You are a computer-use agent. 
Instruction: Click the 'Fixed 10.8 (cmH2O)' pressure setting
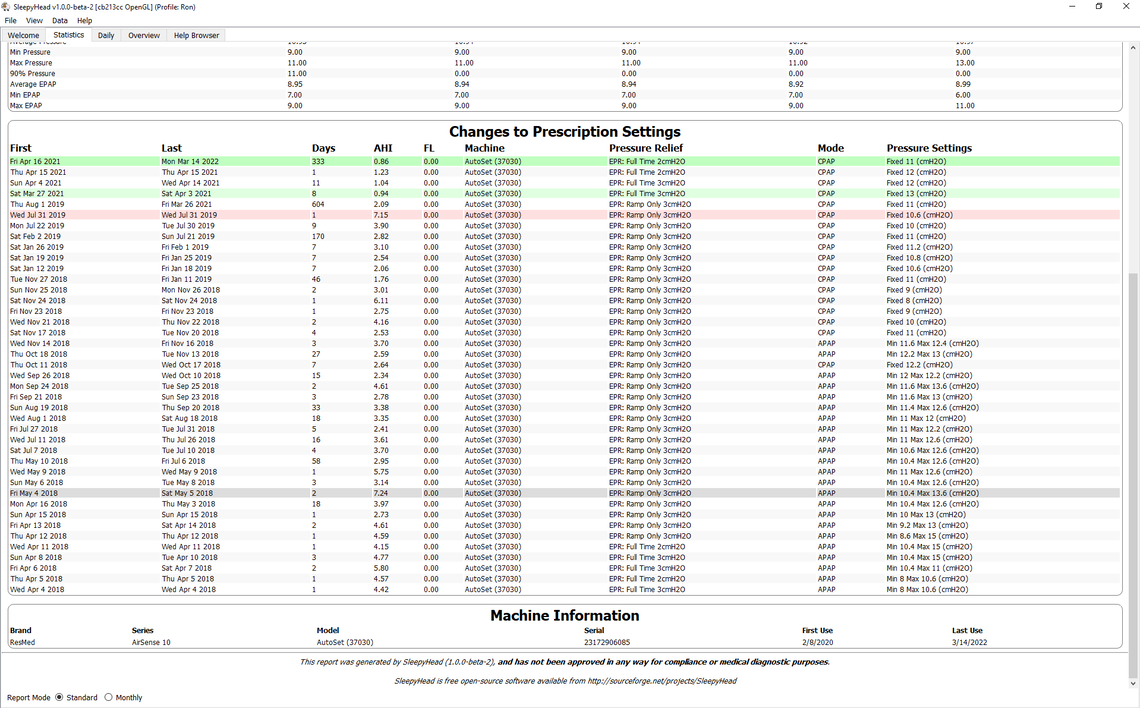920,258
